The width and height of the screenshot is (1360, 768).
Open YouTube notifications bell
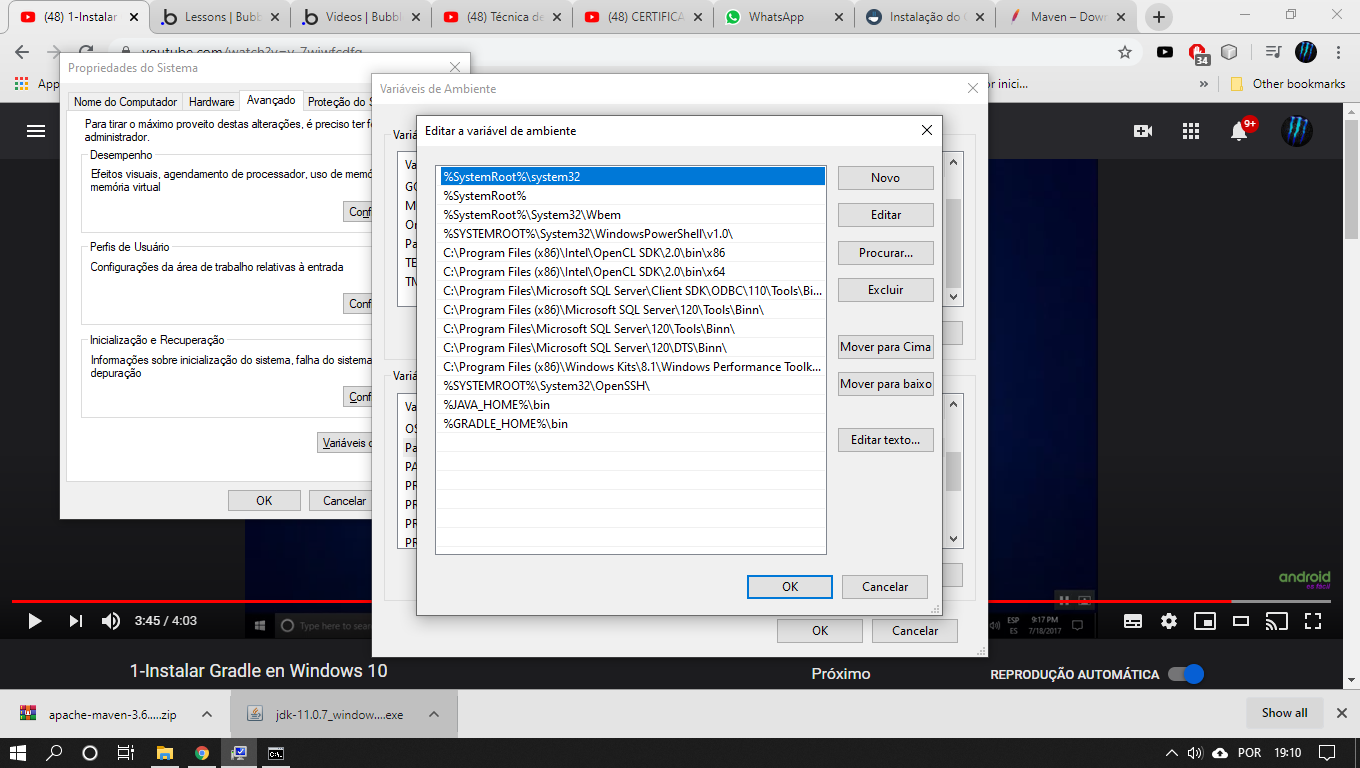[1241, 131]
